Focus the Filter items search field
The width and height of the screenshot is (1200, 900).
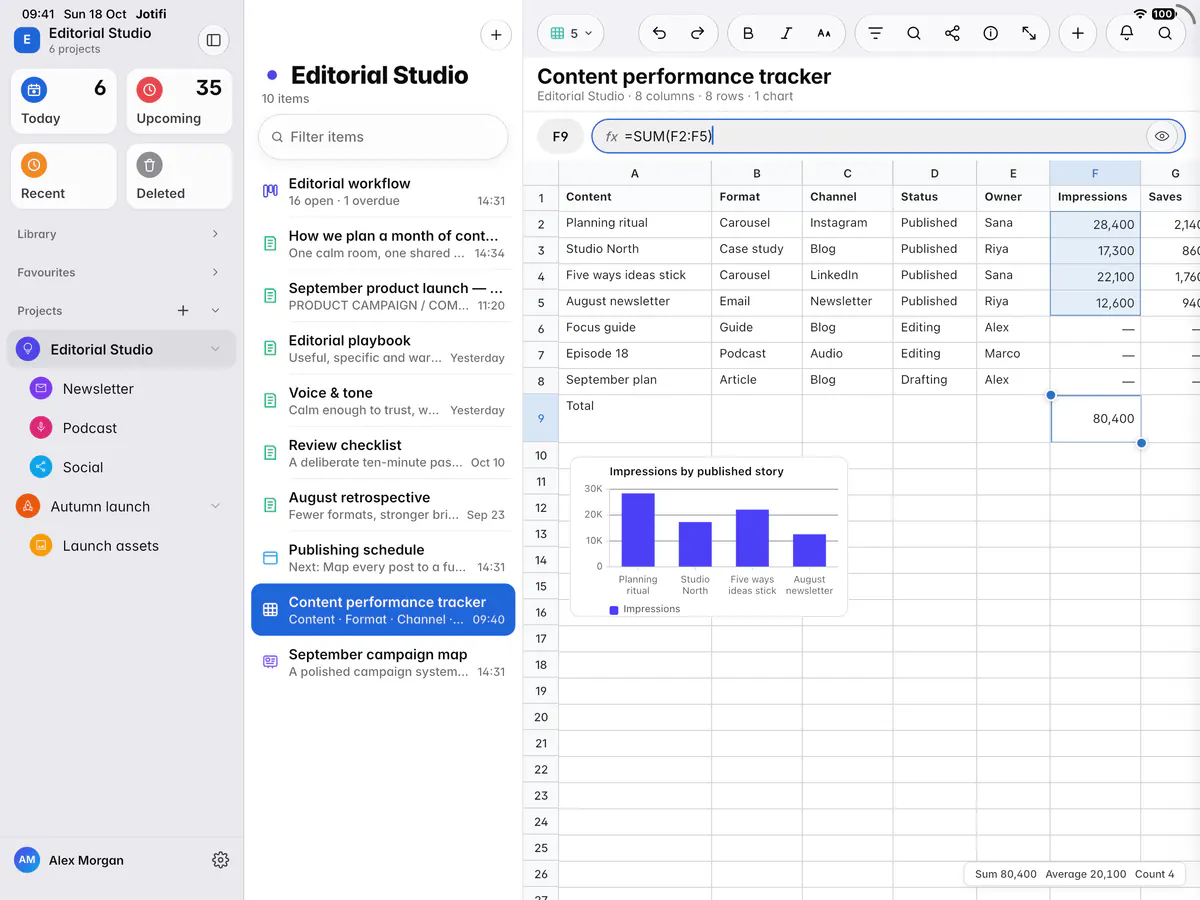pos(383,137)
